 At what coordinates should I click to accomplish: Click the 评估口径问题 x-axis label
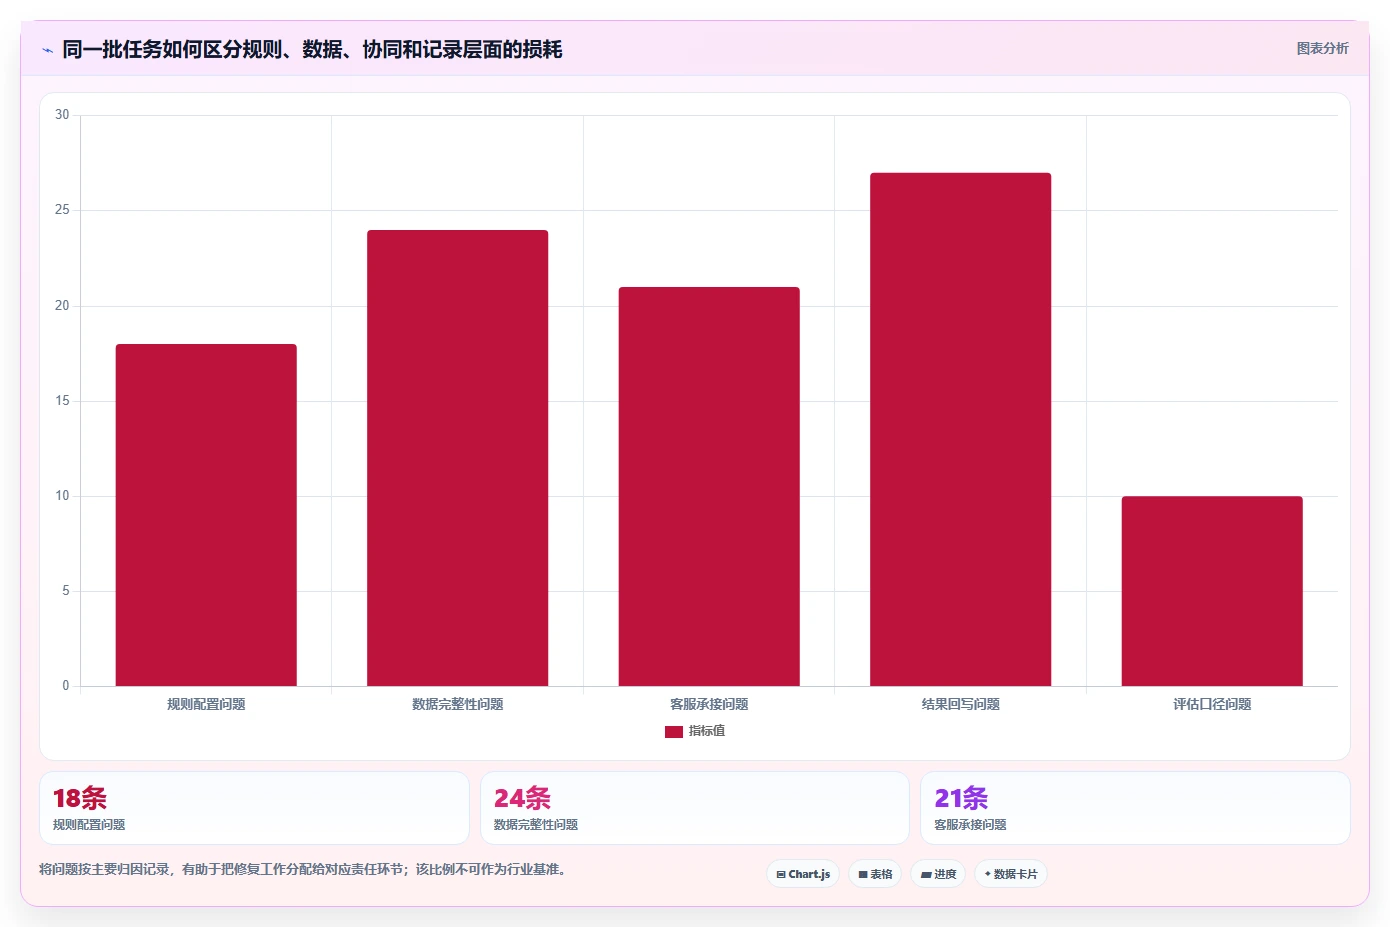[x=1212, y=704]
